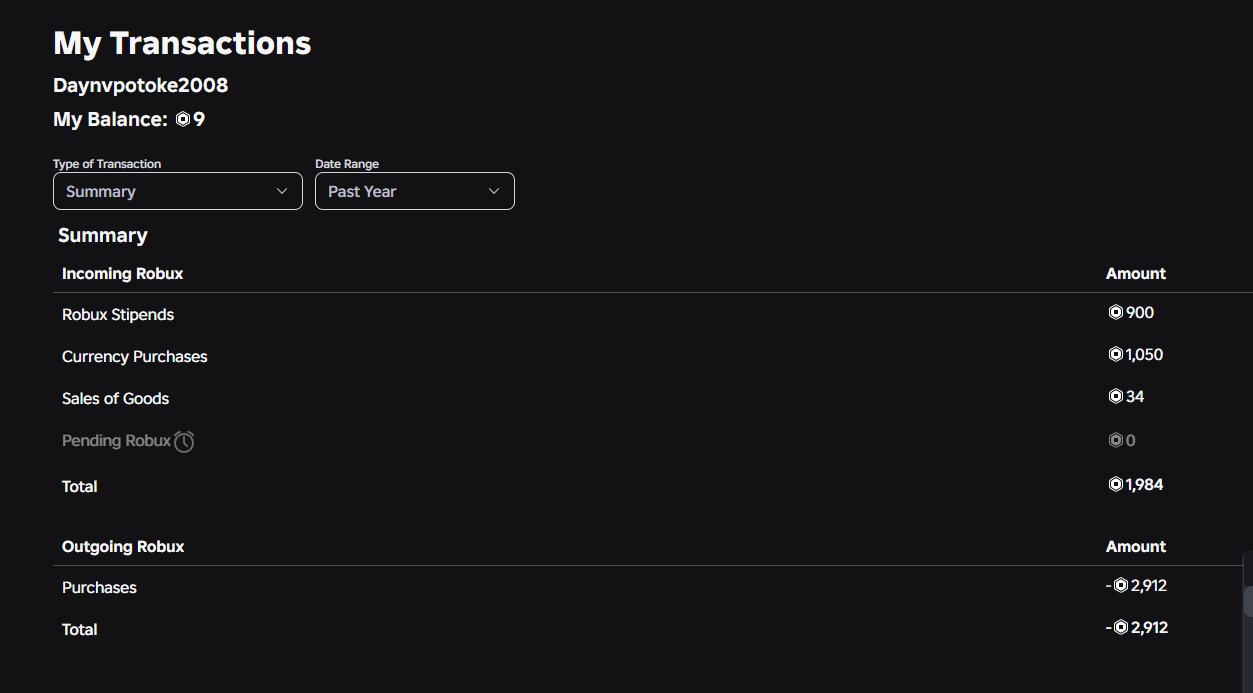Click the page scrollbar thumb on right edge

pos(1248,602)
